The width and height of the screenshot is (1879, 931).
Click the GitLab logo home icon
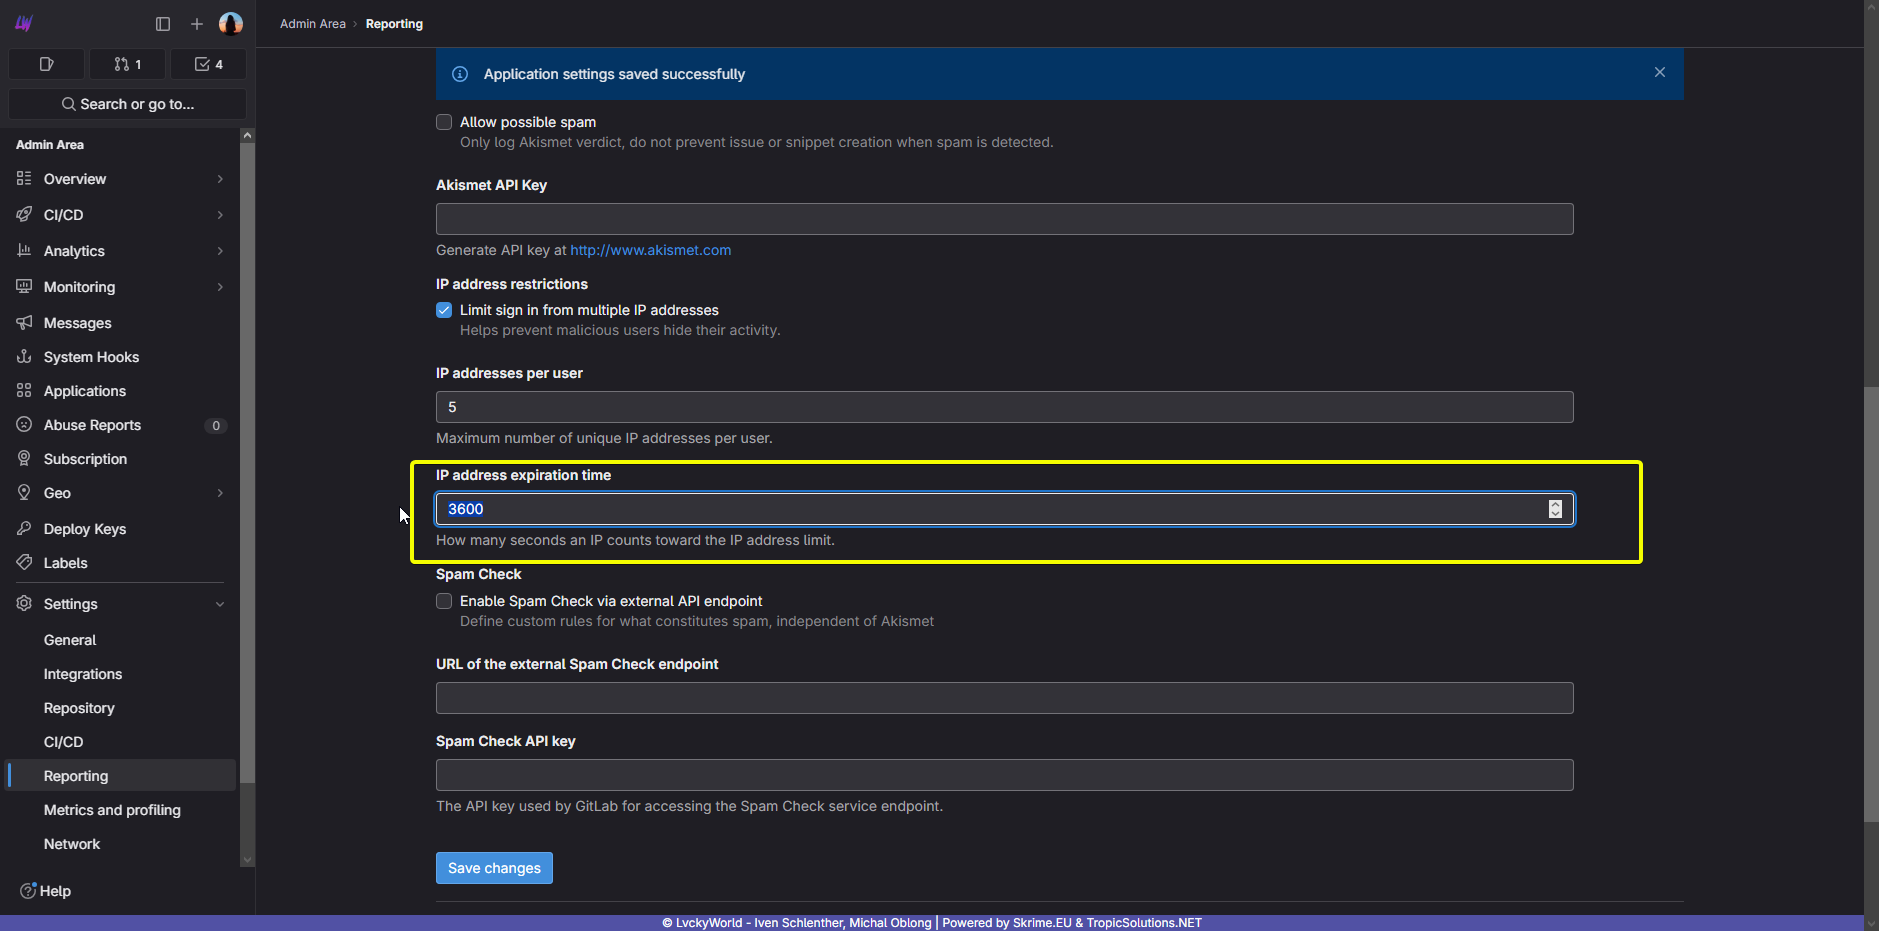(x=24, y=23)
